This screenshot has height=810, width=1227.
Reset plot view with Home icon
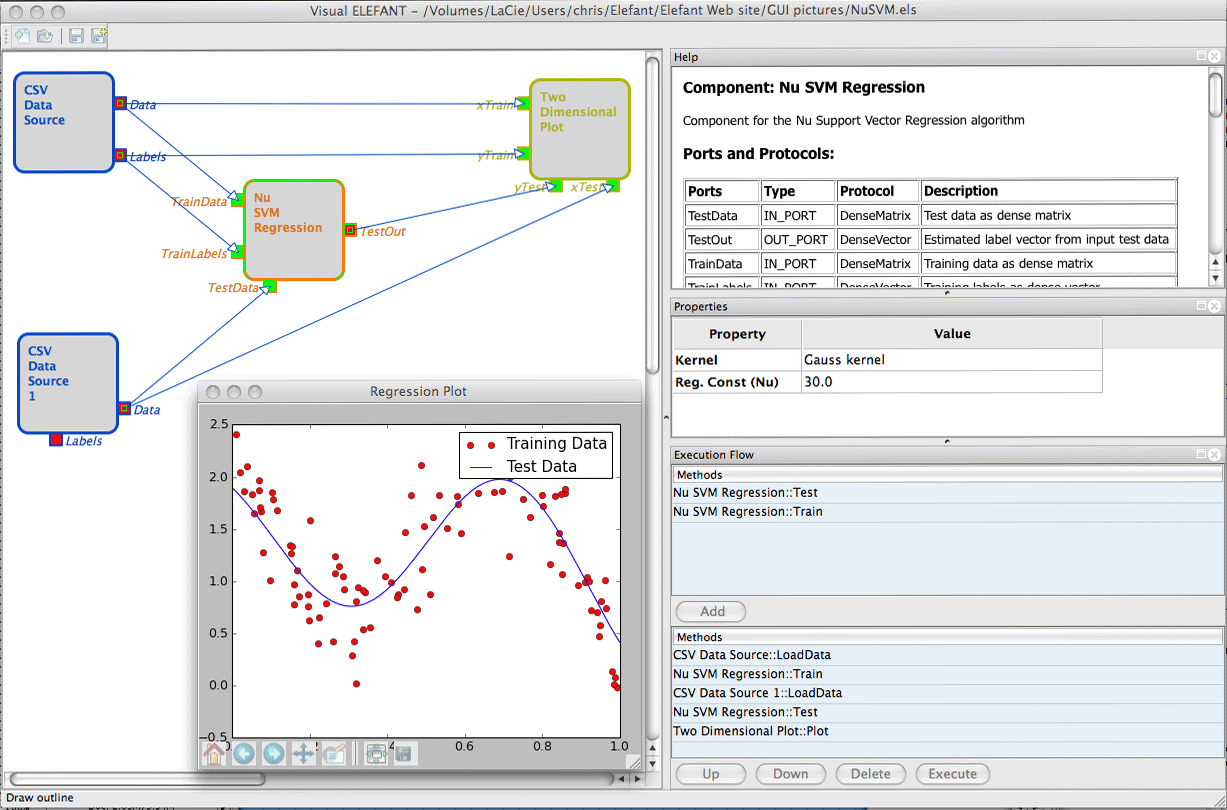click(x=214, y=753)
